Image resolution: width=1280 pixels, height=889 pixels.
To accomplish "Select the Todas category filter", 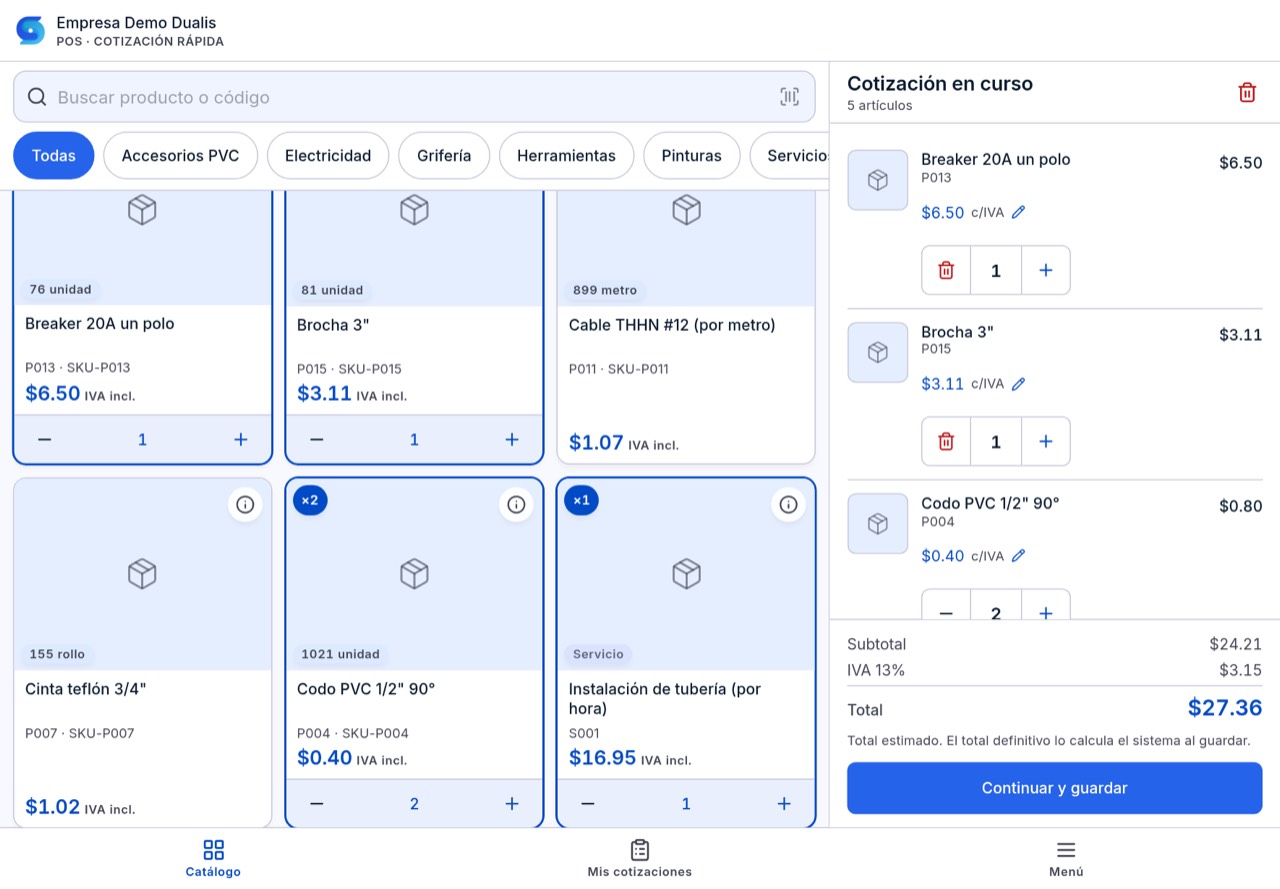I will coord(54,156).
